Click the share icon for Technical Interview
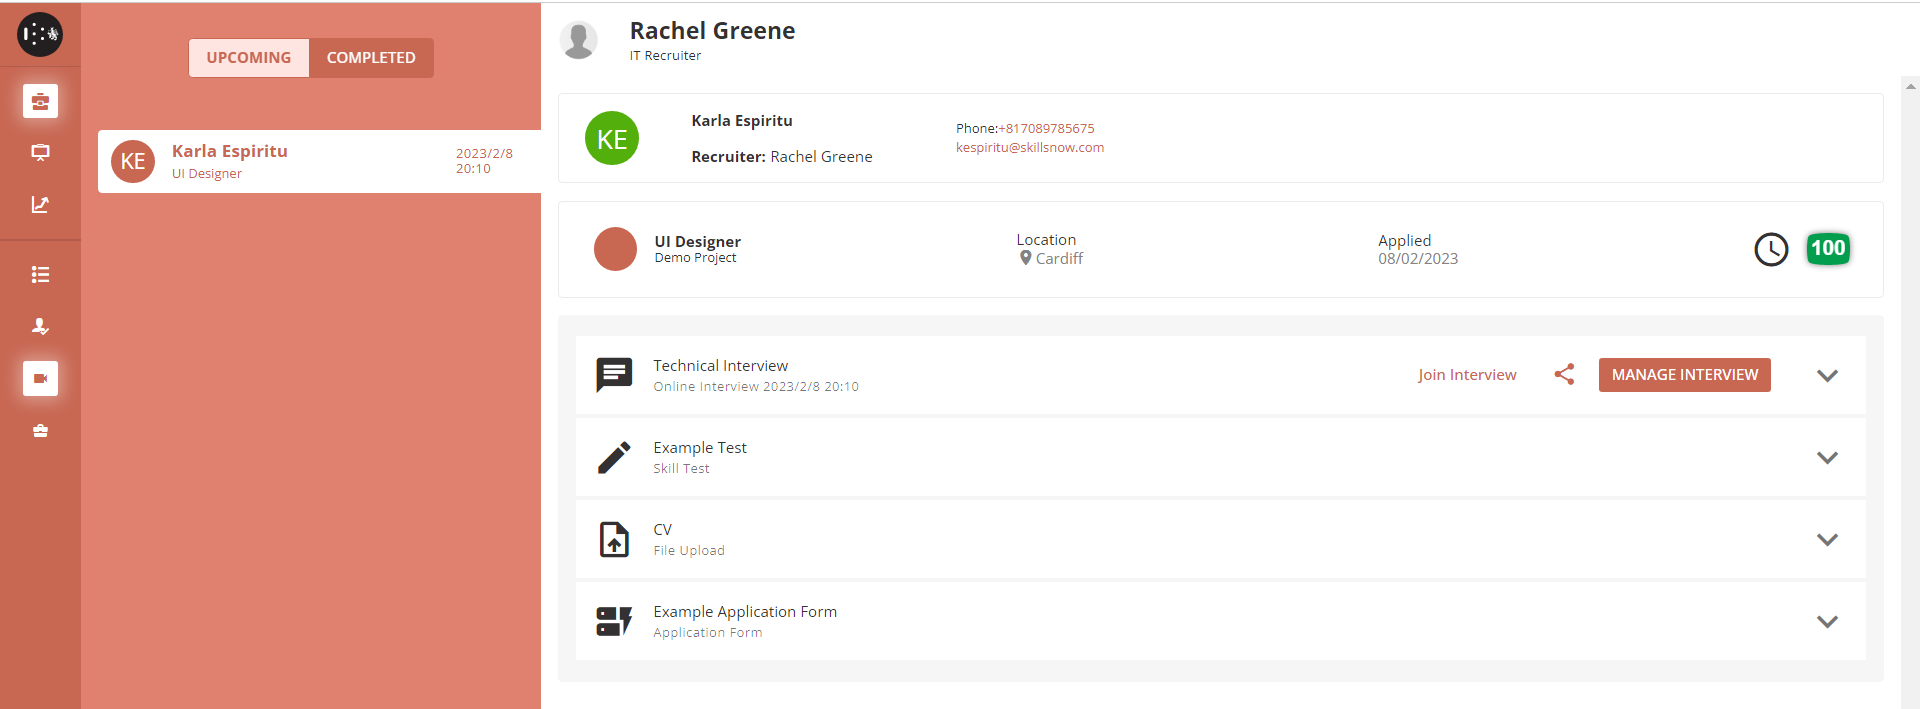Screen dimensions: 1920x709 (1564, 374)
